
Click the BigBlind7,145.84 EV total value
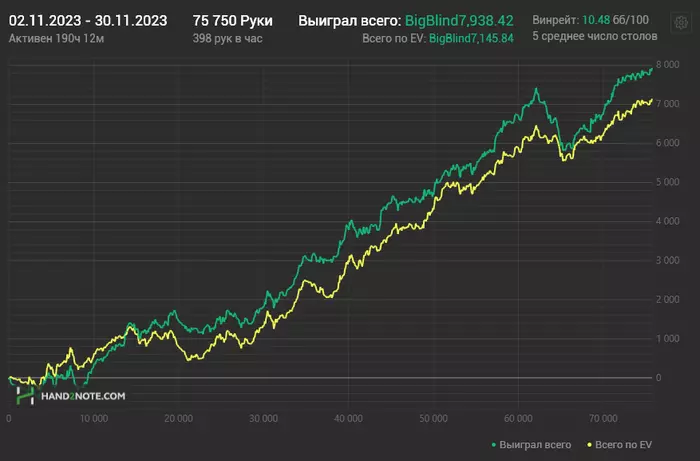click(x=471, y=38)
